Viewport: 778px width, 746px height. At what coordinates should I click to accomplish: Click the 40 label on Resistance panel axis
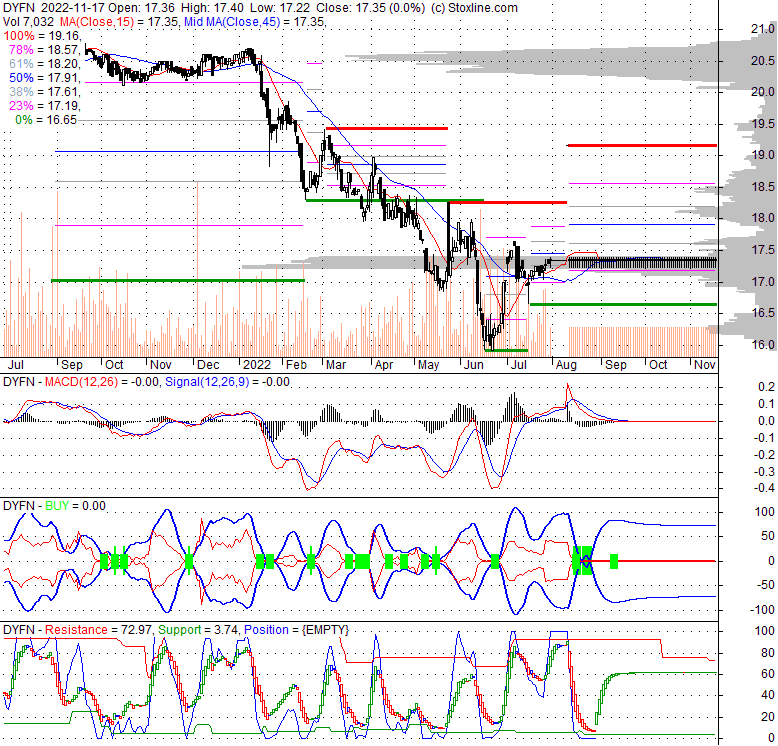[768, 695]
